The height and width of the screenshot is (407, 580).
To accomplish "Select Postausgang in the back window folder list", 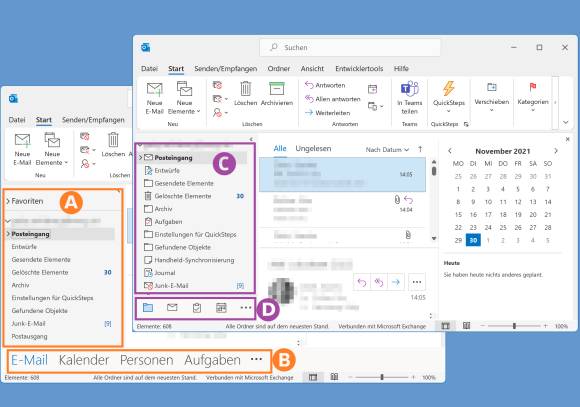I will [29, 336].
